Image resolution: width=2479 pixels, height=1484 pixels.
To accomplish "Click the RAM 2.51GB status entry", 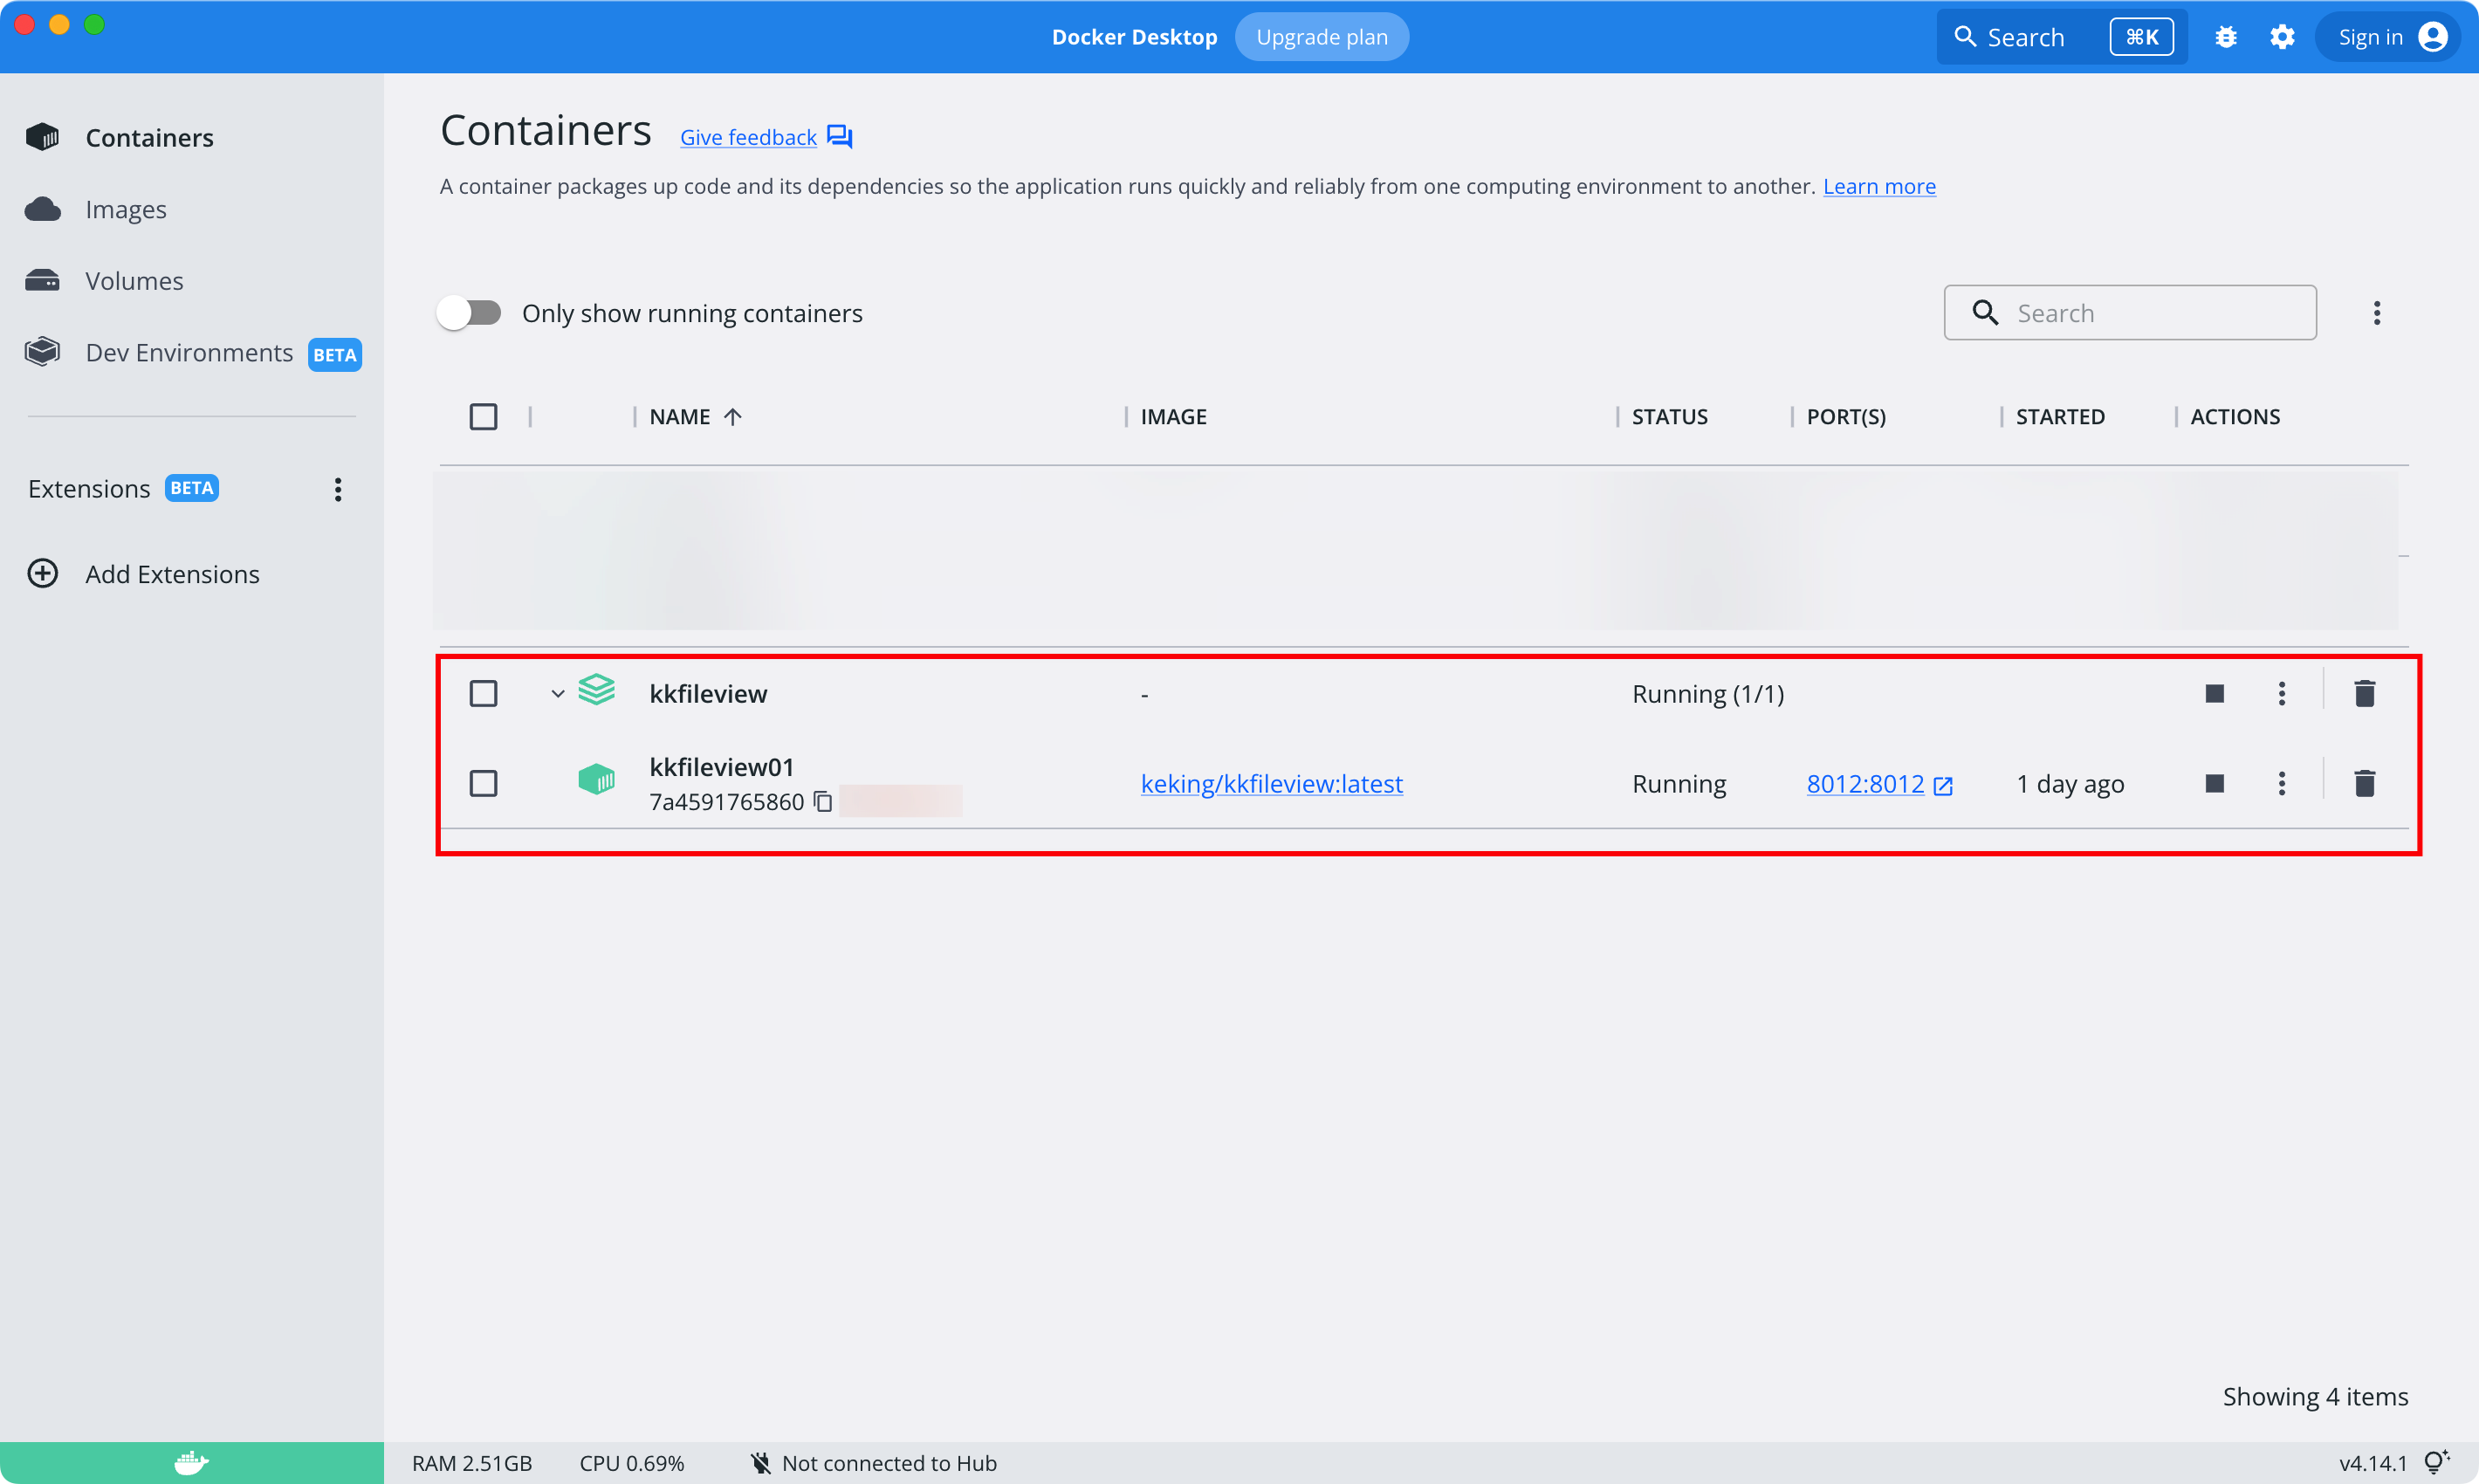I will tap(472, 1463).
